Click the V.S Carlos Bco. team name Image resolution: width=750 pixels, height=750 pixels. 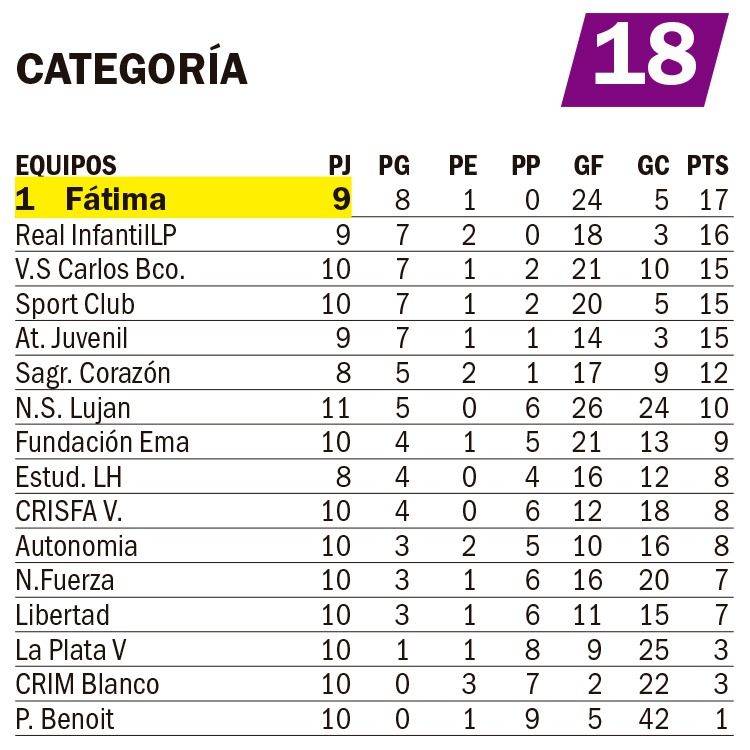coord(100,270)
